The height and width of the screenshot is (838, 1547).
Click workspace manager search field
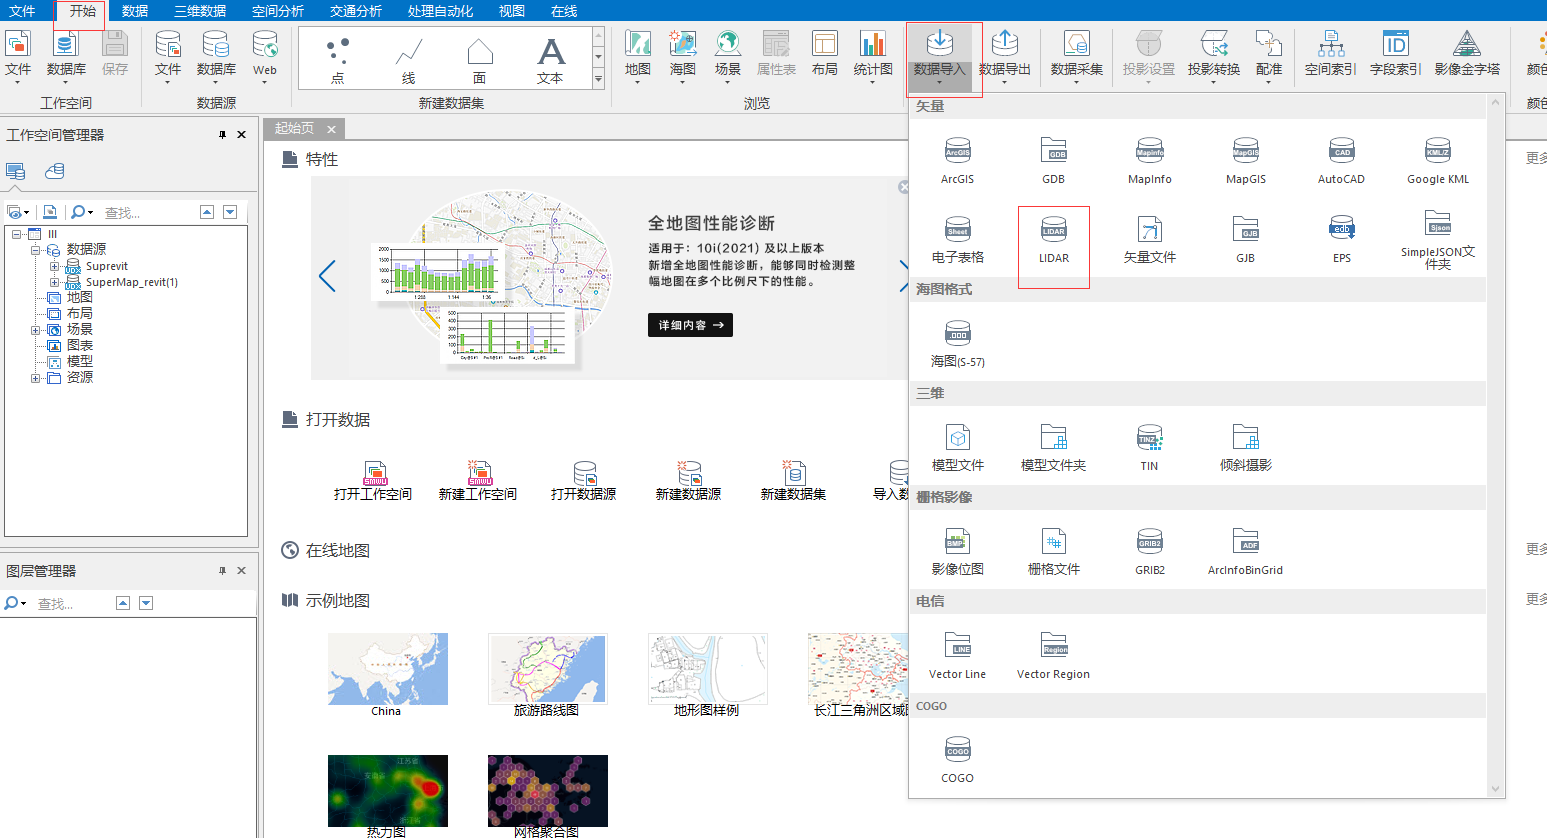pos(148,213)
